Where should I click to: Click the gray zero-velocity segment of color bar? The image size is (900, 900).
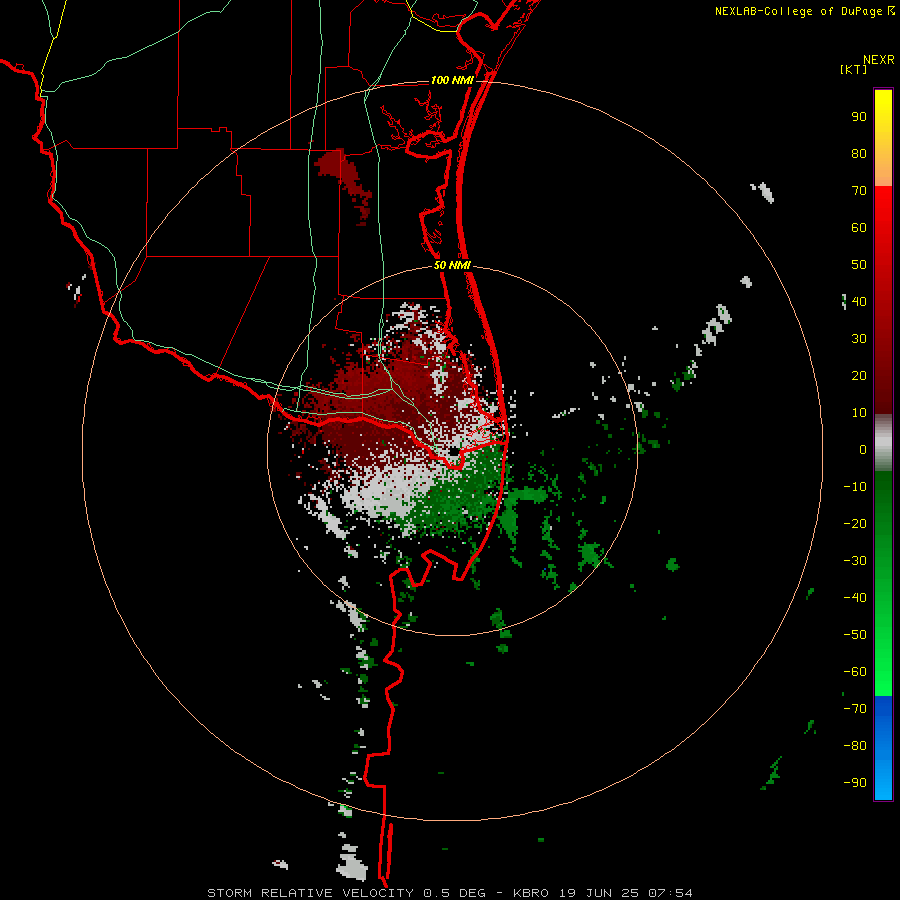pos(883,443)
